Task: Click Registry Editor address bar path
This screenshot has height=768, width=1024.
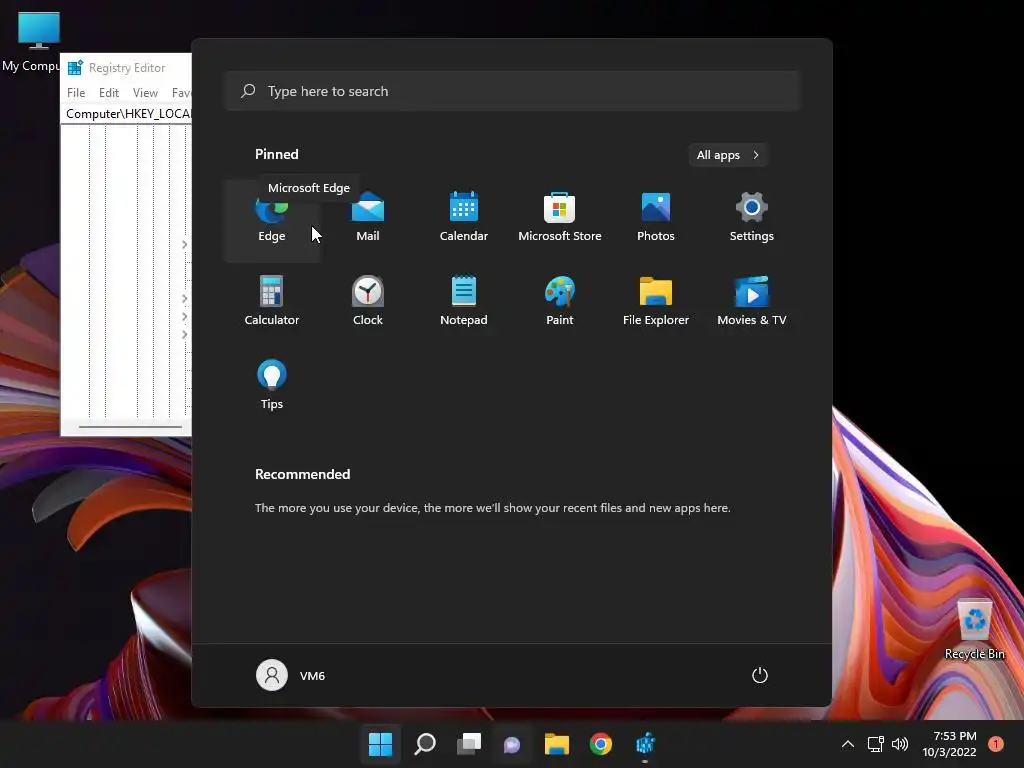Action: click(x=127, y=114)
